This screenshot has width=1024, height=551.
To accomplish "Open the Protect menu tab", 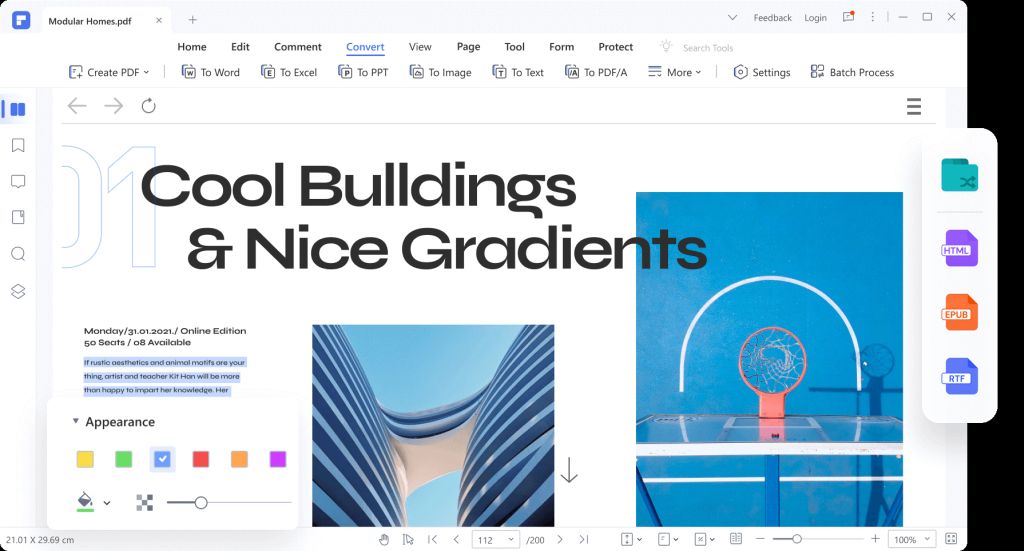I will point(615,47).
